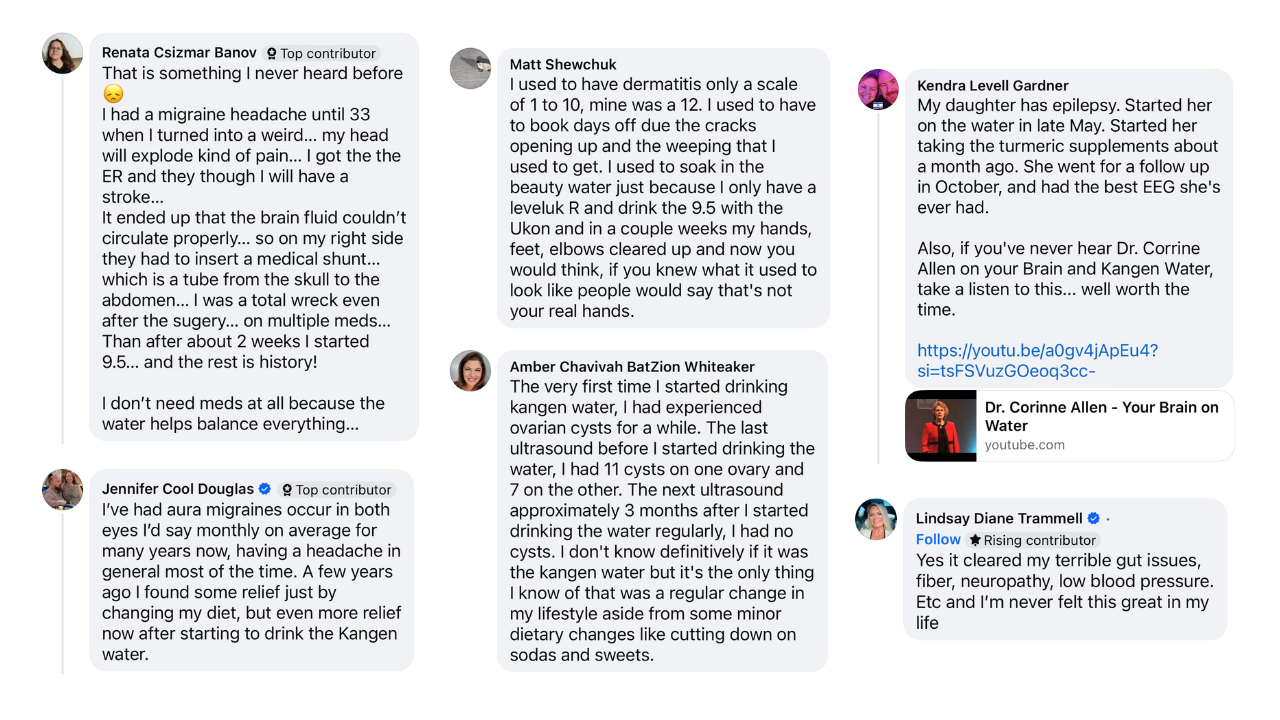Click Lindsay Diane Trammell's profile avatar
The image size is (1280, 720).
click(875, 519)
